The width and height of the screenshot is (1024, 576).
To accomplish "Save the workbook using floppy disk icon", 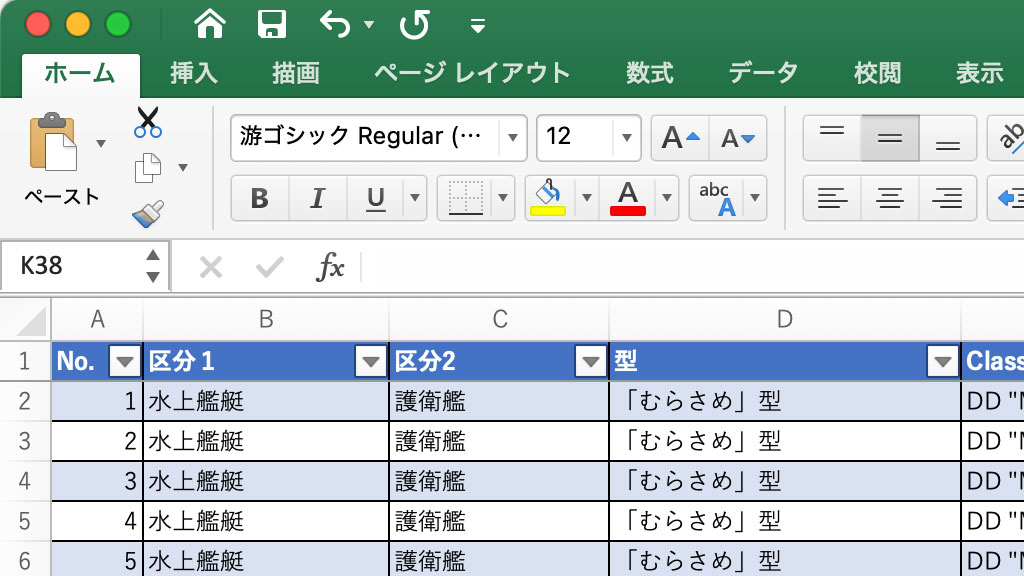I will pyautogui.click(x=272, y=23).
